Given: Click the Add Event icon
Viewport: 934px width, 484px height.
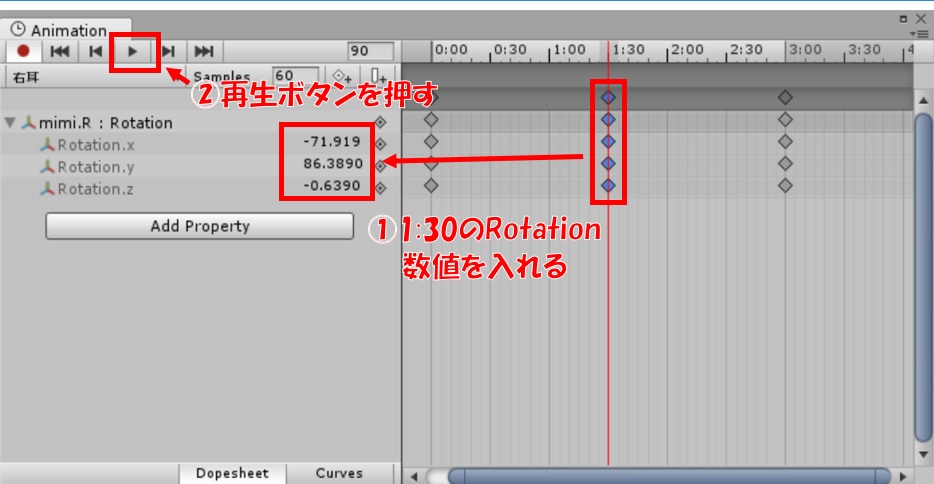Looking at the screenshot, I should (x=378, y=76).
